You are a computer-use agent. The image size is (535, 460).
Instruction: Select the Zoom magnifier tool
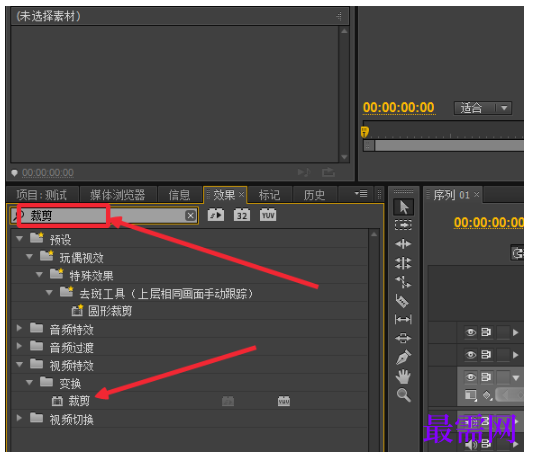[404, 395]
